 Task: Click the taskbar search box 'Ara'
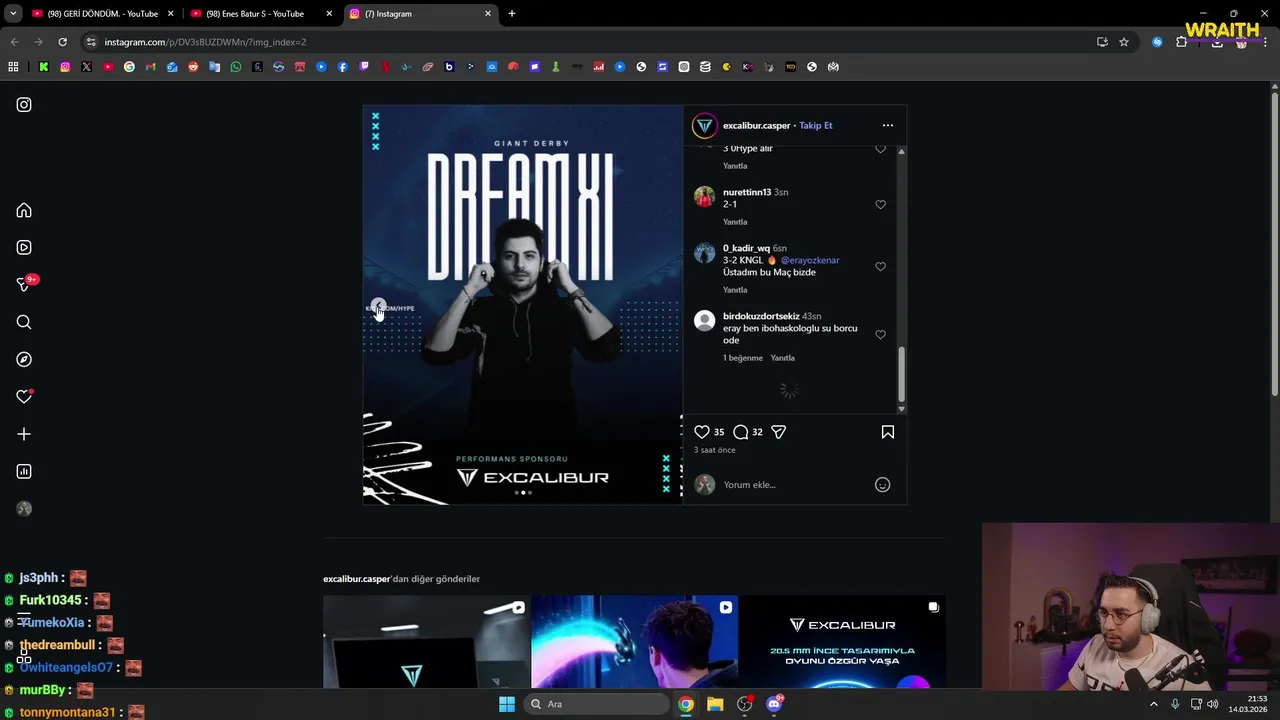(598, 704)
